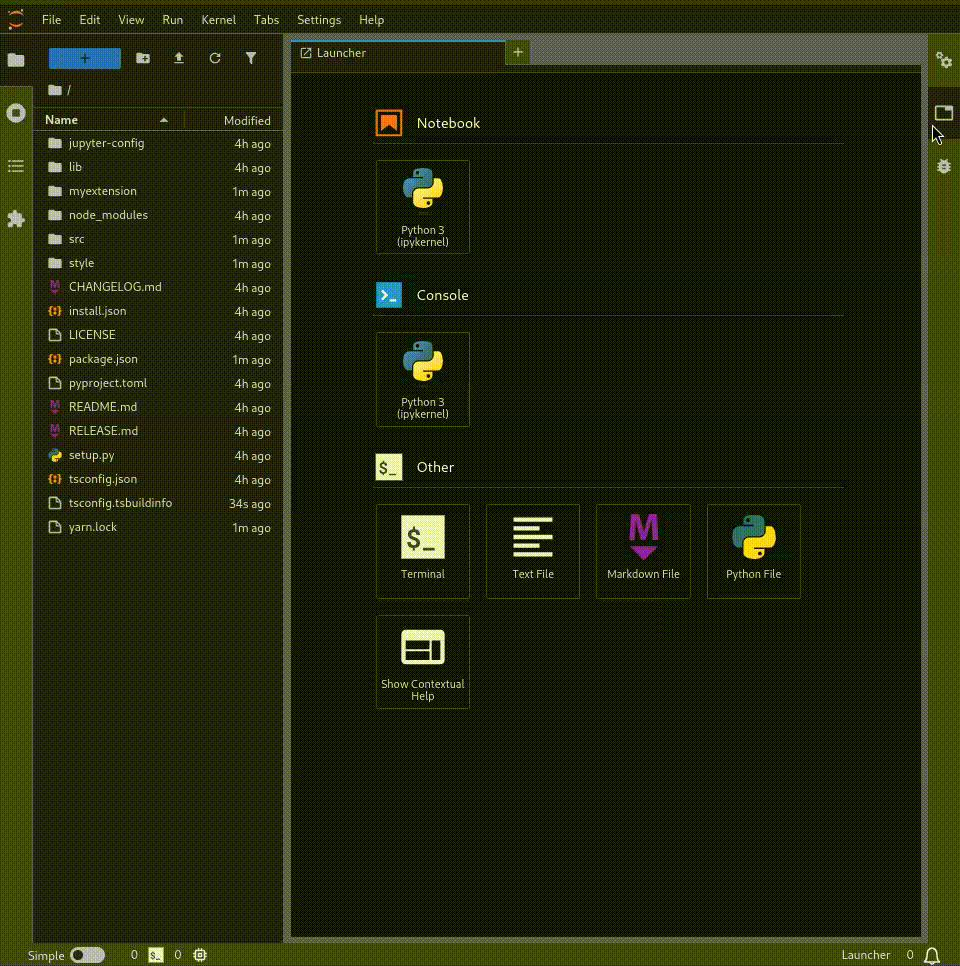Select the install.json file
Screen dimensions: 960x966
pyautogui.click(x=159, y=311)
